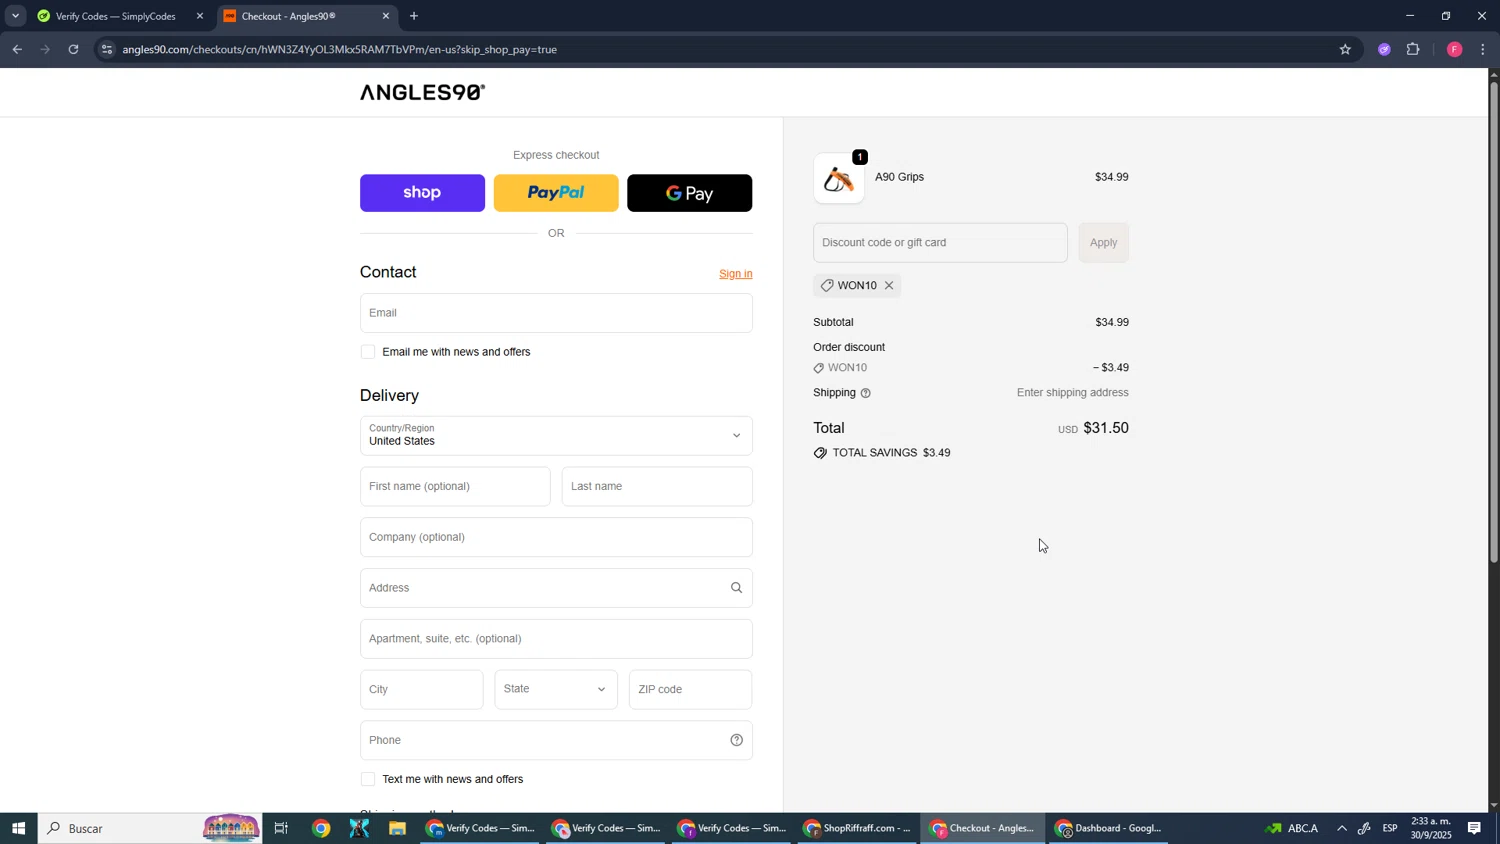This screenshot has width=1500, height=844.
Task: Show hidden system tray icons
Action: (x=1341, y=828)
